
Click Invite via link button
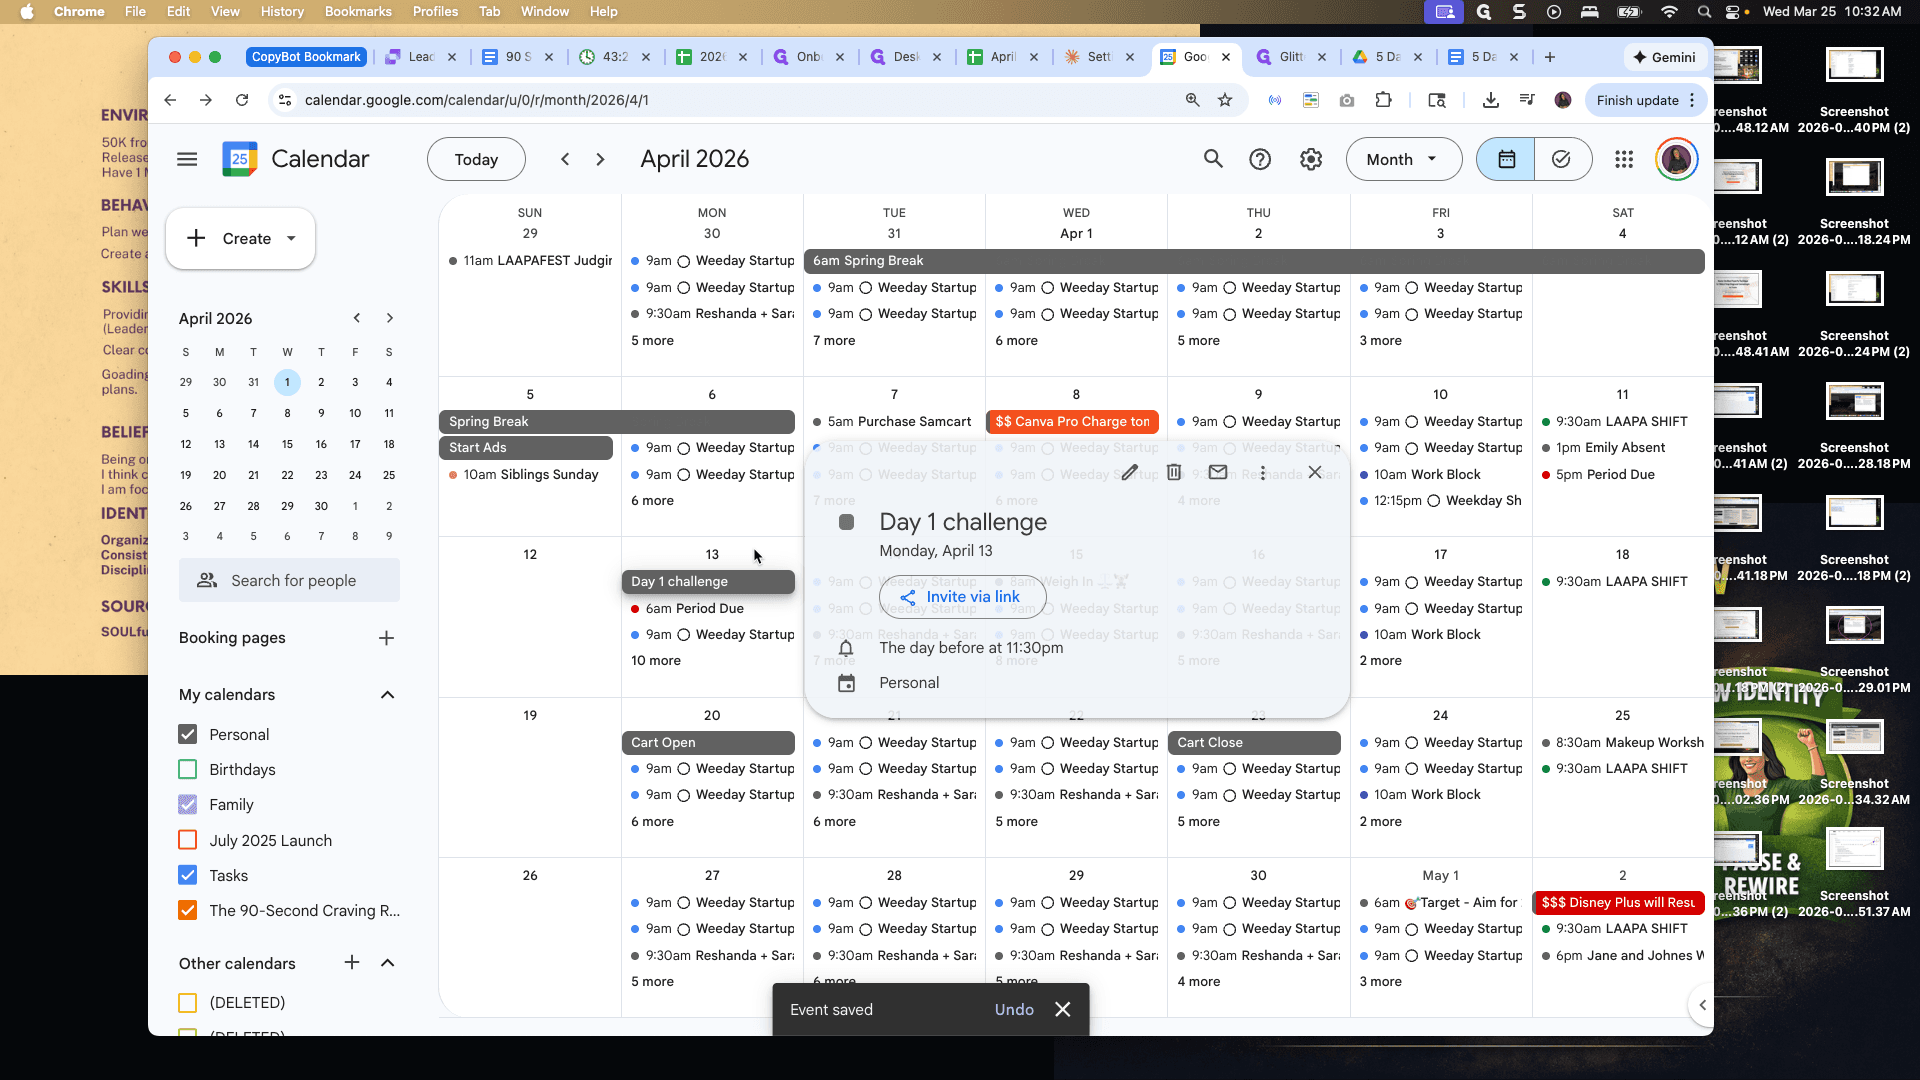[962, 597]
